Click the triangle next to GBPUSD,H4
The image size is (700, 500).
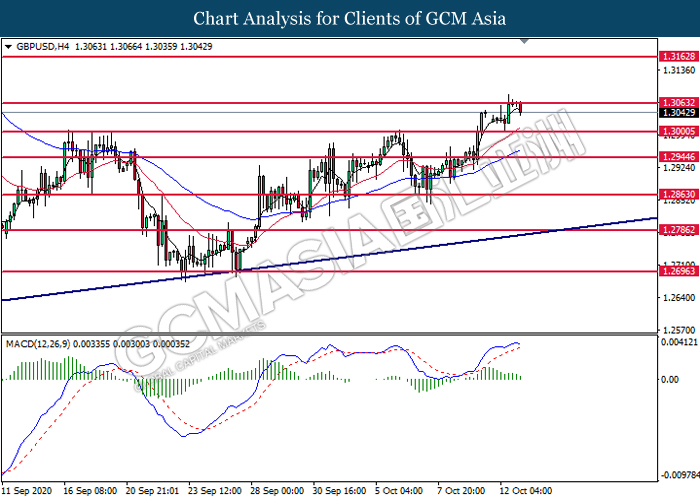pos(8,47)
